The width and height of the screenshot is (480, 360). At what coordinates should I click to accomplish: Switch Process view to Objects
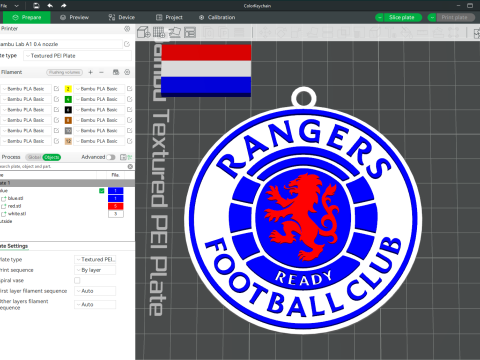pos(52,157)
